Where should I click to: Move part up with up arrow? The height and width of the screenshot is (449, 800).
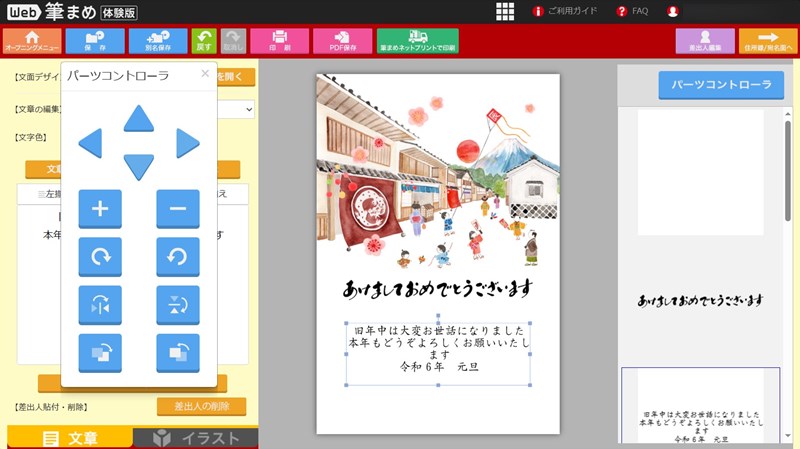click(x=139, y=119)
